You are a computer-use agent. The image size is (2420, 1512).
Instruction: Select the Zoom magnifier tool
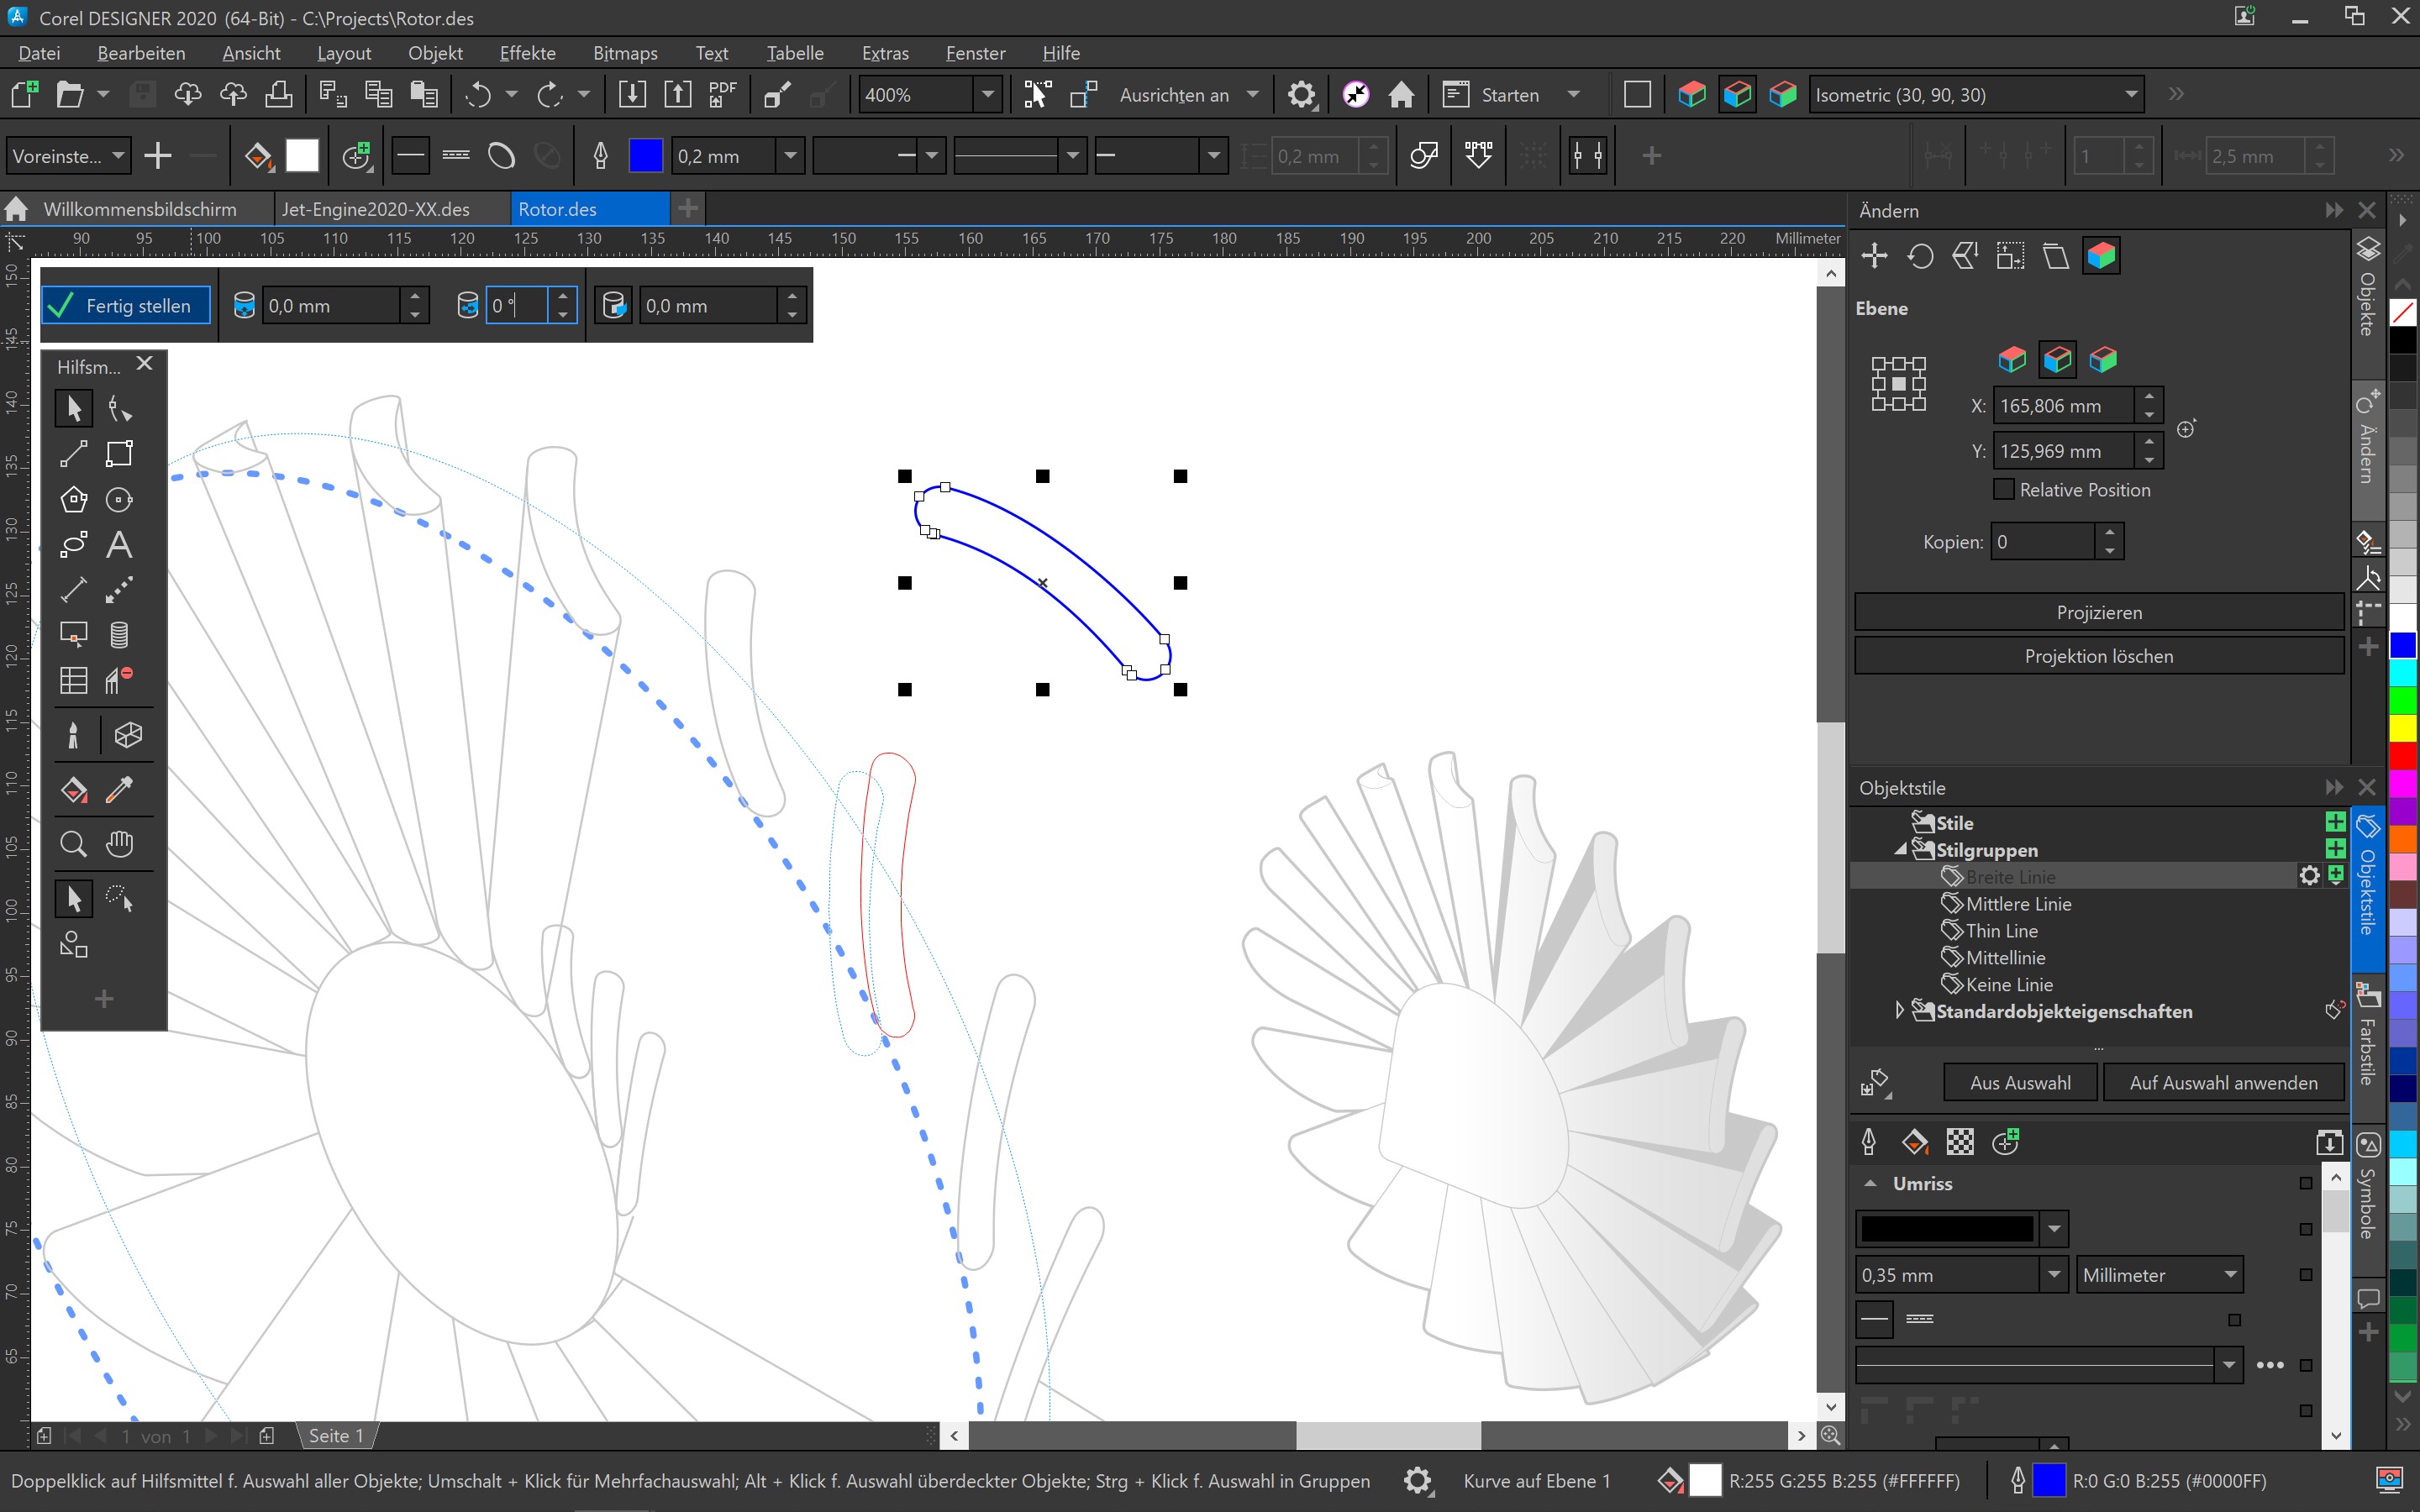(73, 844)
